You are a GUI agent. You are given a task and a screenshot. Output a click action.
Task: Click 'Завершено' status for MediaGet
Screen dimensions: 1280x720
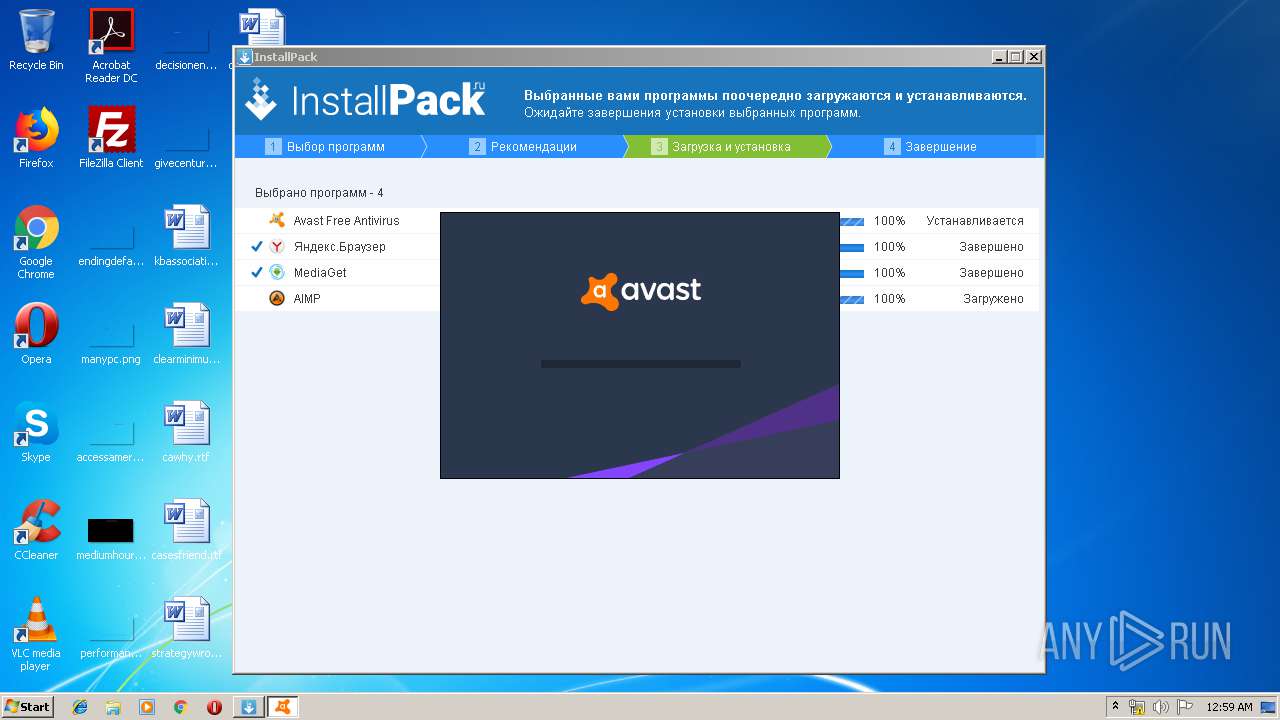[991, 272]
